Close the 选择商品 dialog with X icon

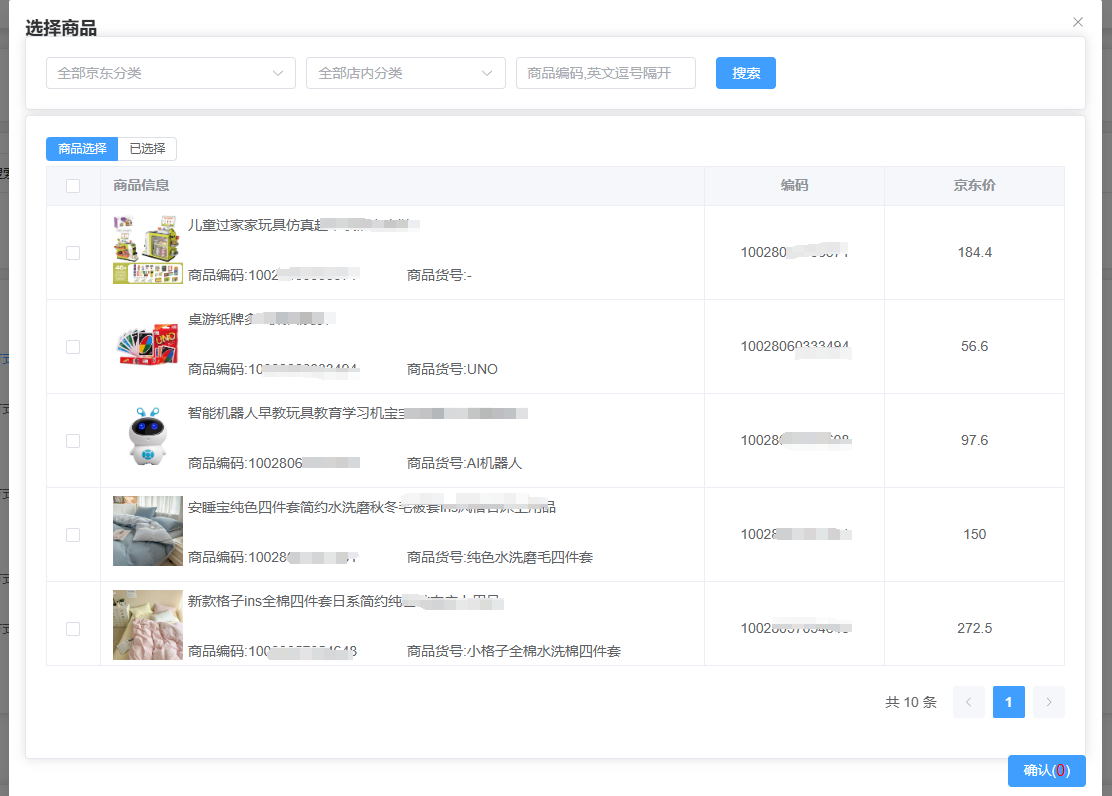[1077, 22]
